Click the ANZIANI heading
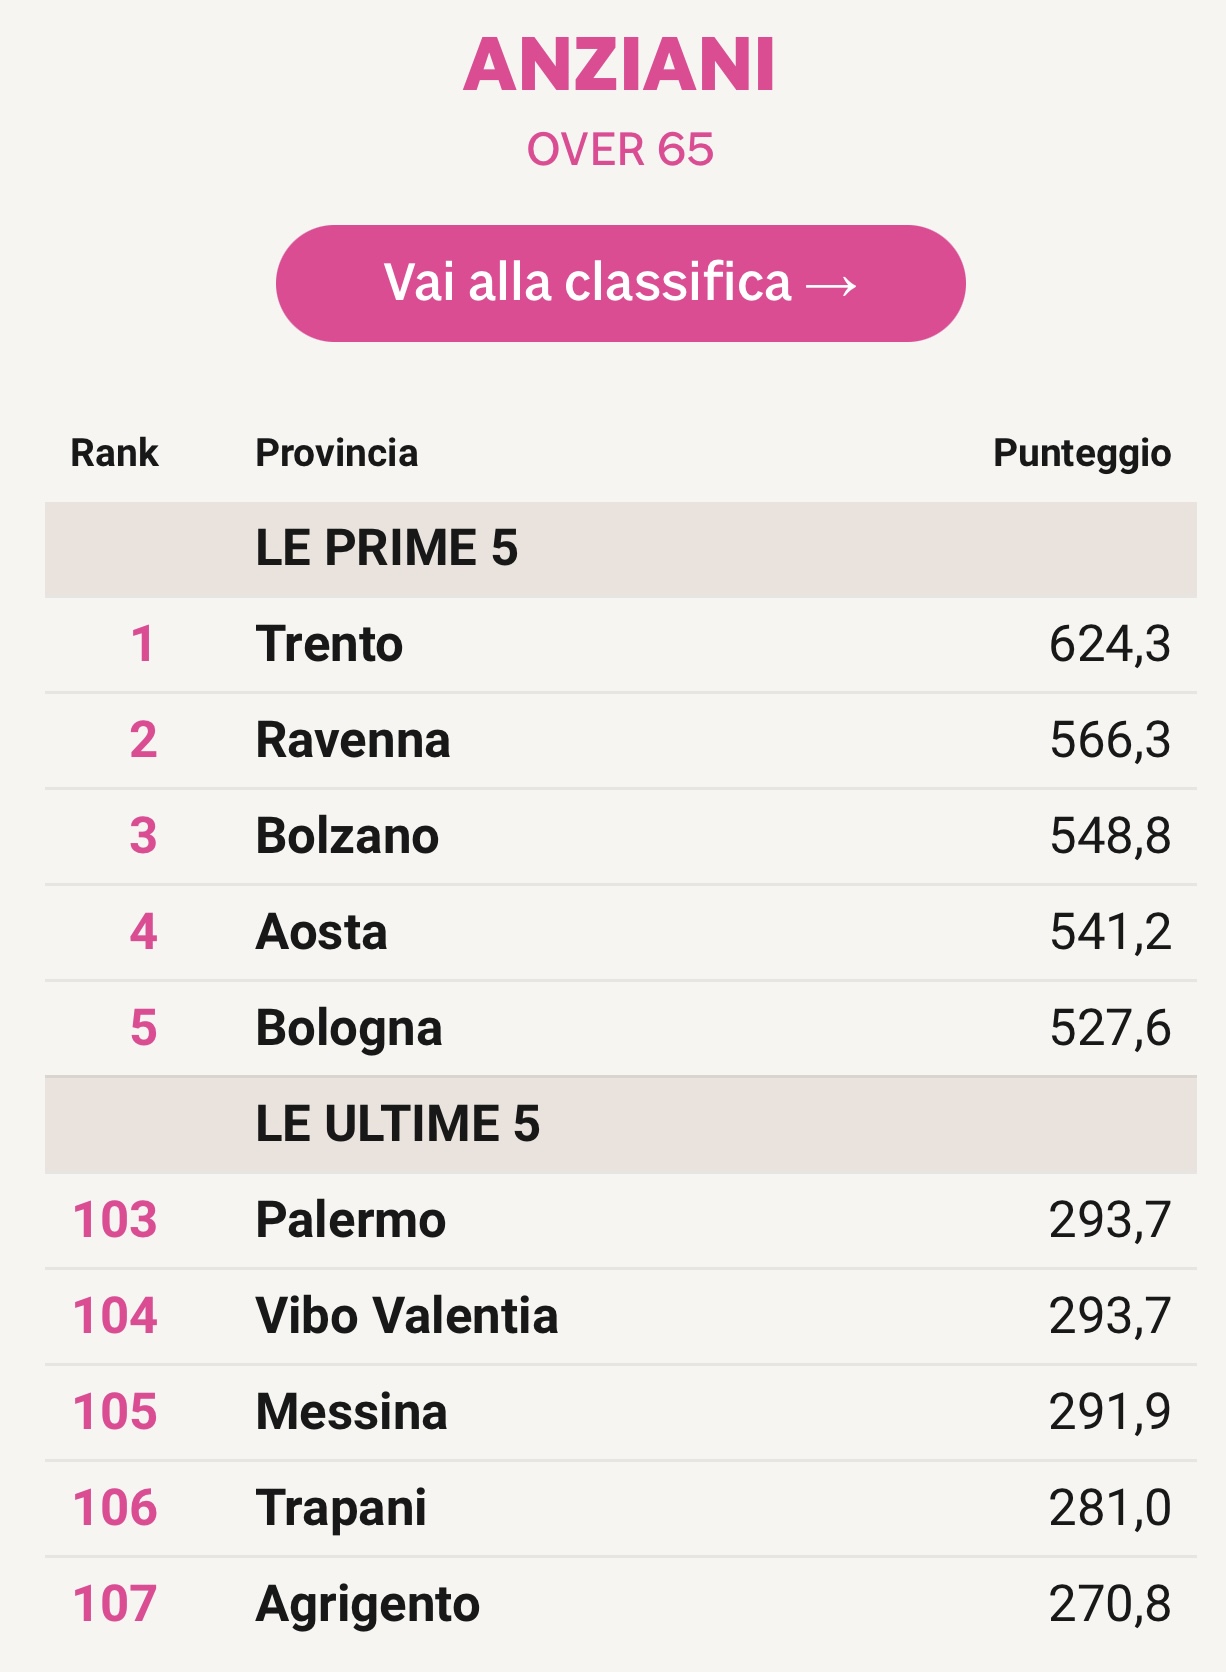The image size is (1226, 1672). point(619,65)
